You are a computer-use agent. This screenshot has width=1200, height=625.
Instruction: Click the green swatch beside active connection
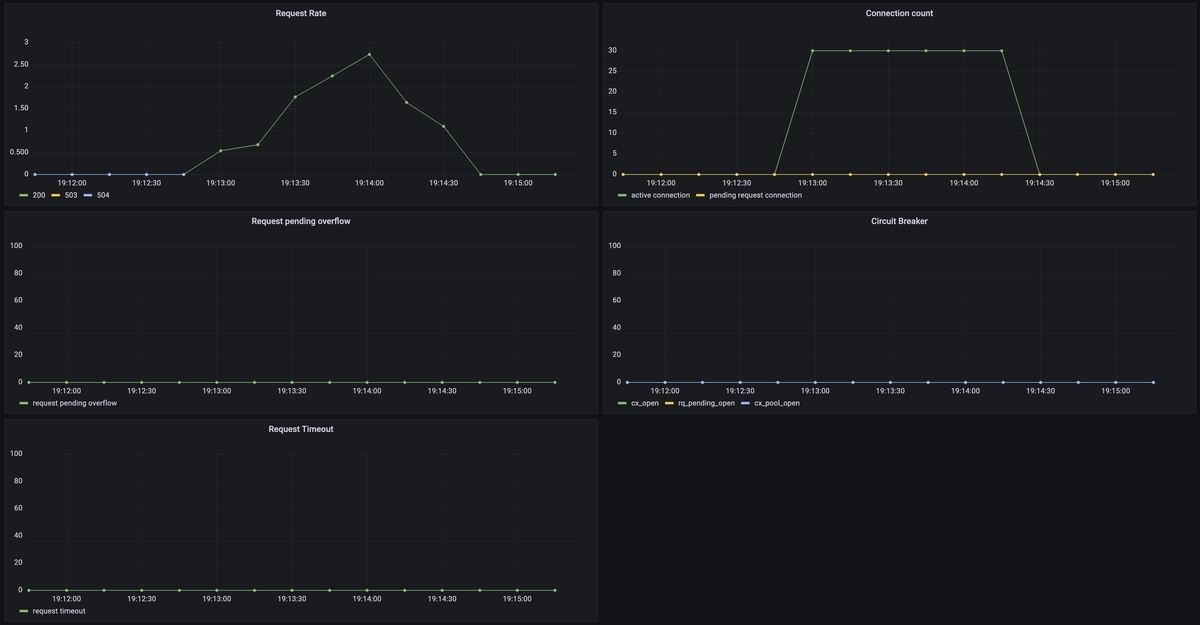622,195
